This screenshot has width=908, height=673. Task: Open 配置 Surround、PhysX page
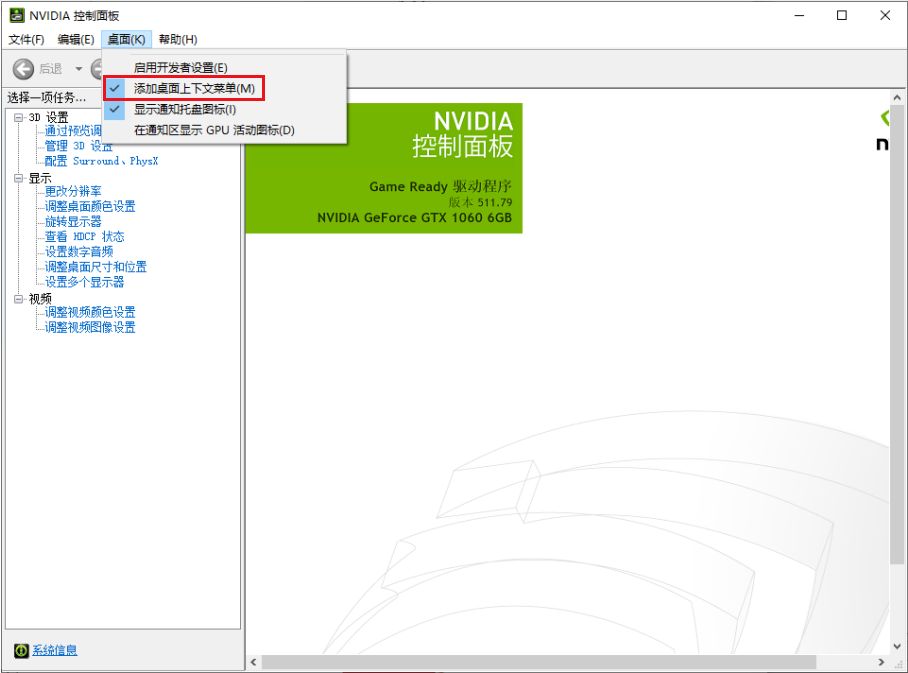pos(101,161)
